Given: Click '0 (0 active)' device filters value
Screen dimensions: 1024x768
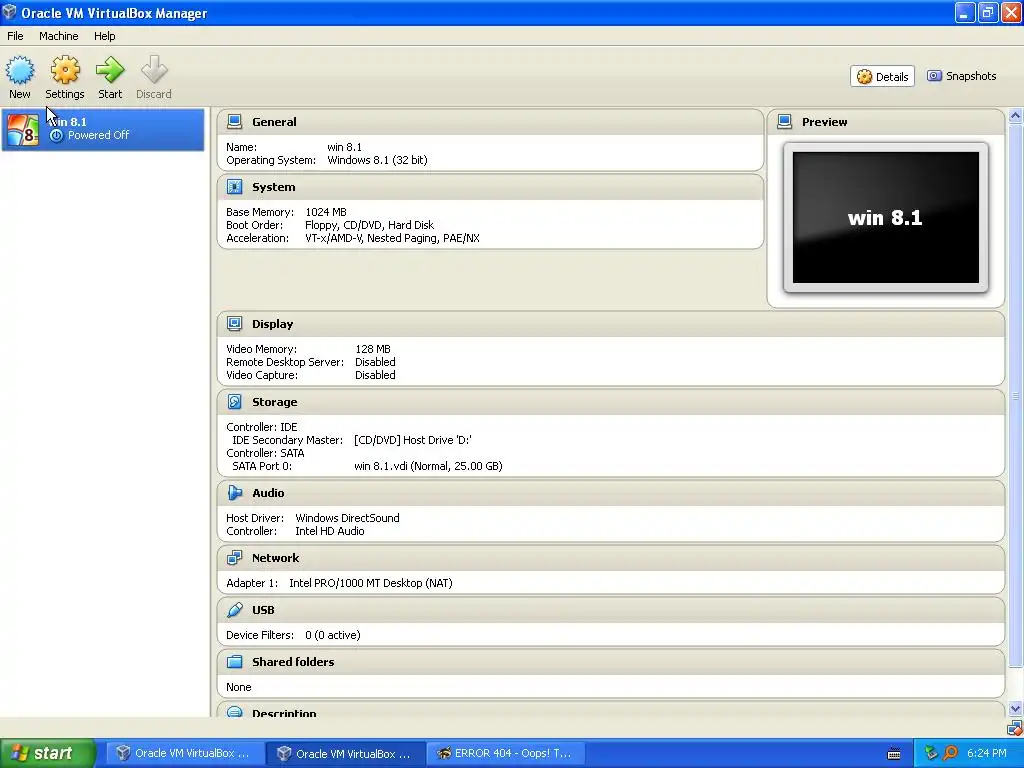Looking at the screenshot, I should [332, 635].
